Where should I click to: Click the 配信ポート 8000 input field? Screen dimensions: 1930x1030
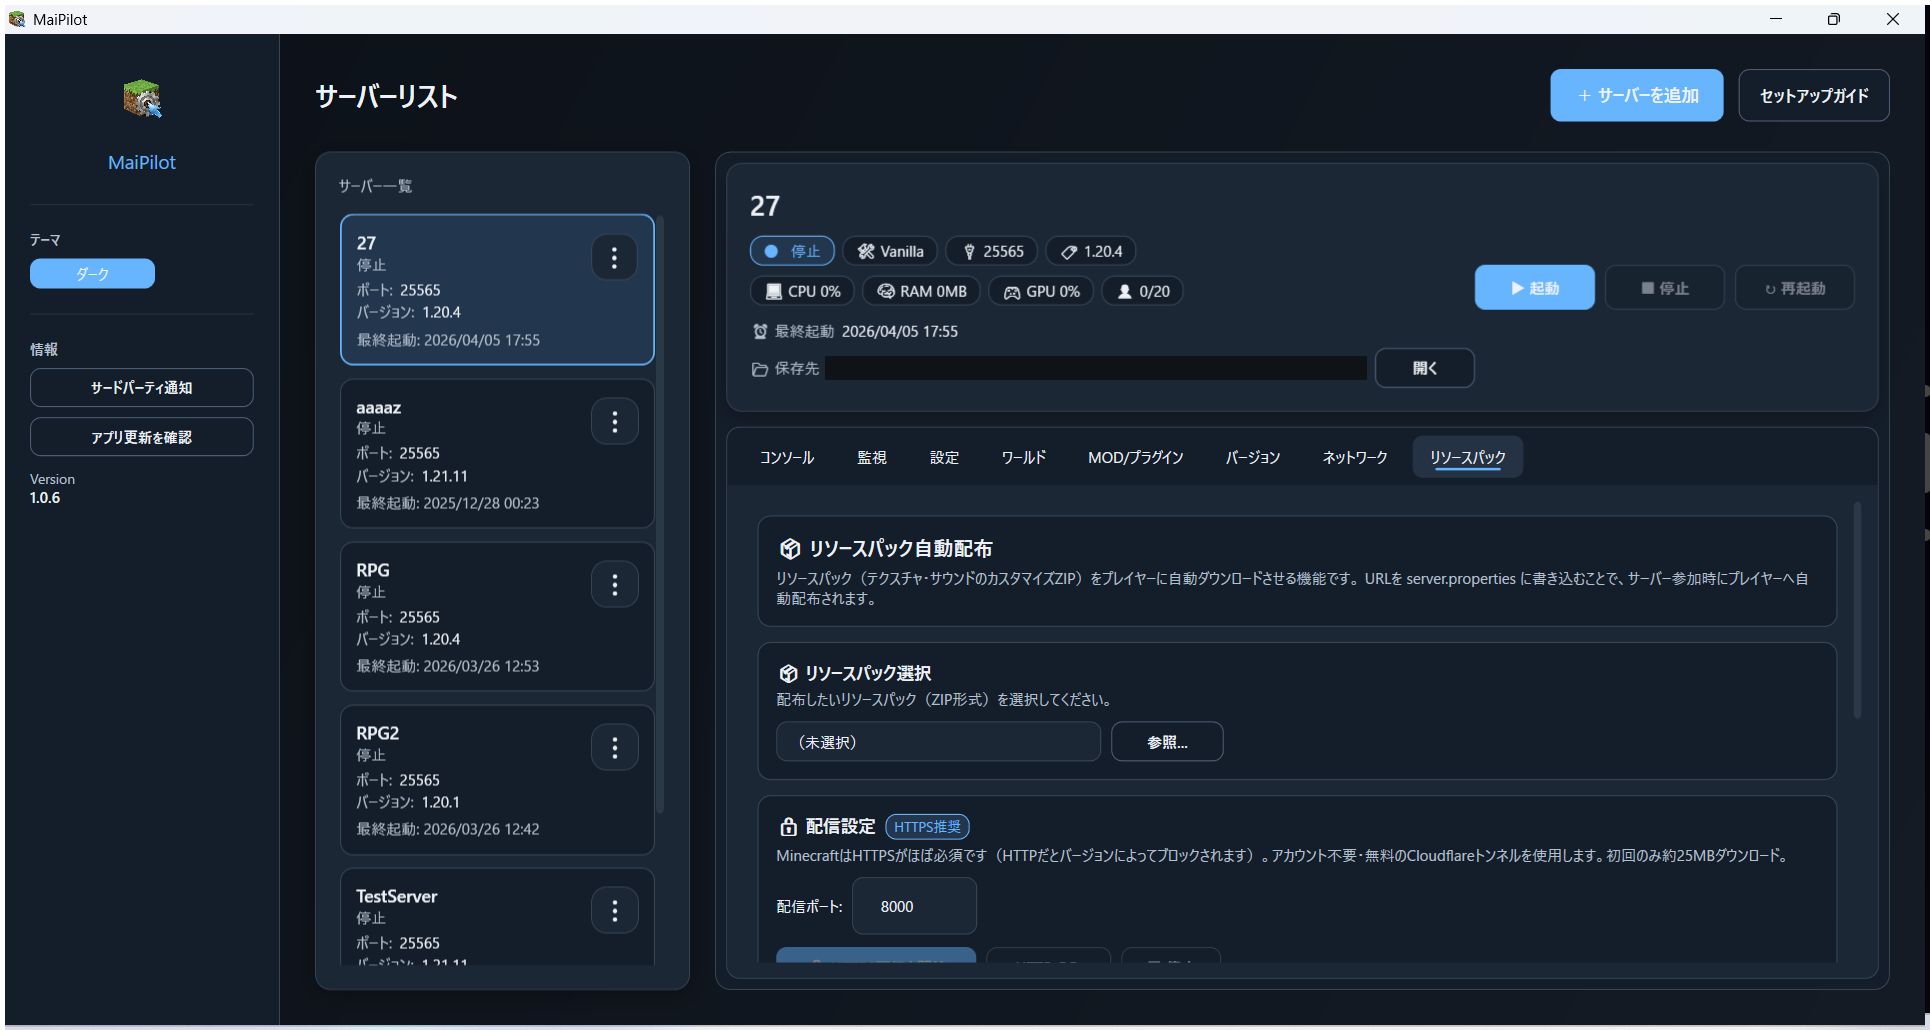pos(913,906)
